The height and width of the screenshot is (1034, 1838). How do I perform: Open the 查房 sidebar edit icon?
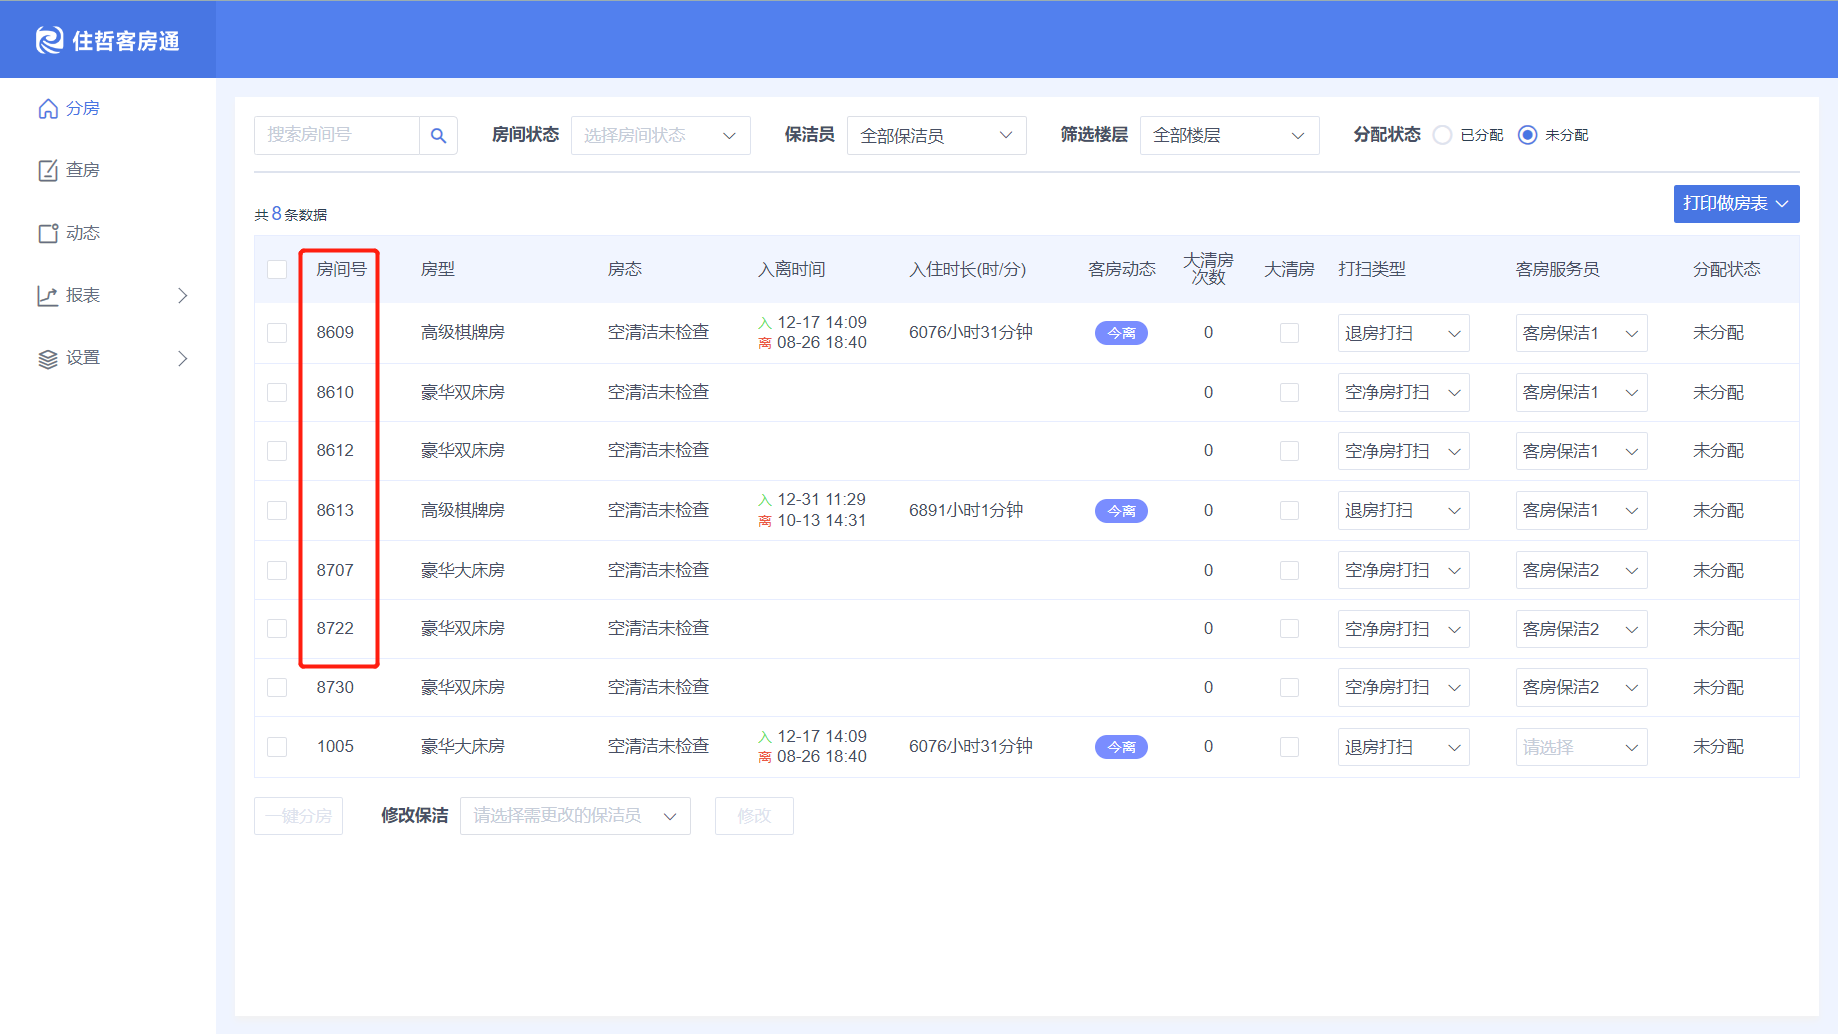pos(48,171)
